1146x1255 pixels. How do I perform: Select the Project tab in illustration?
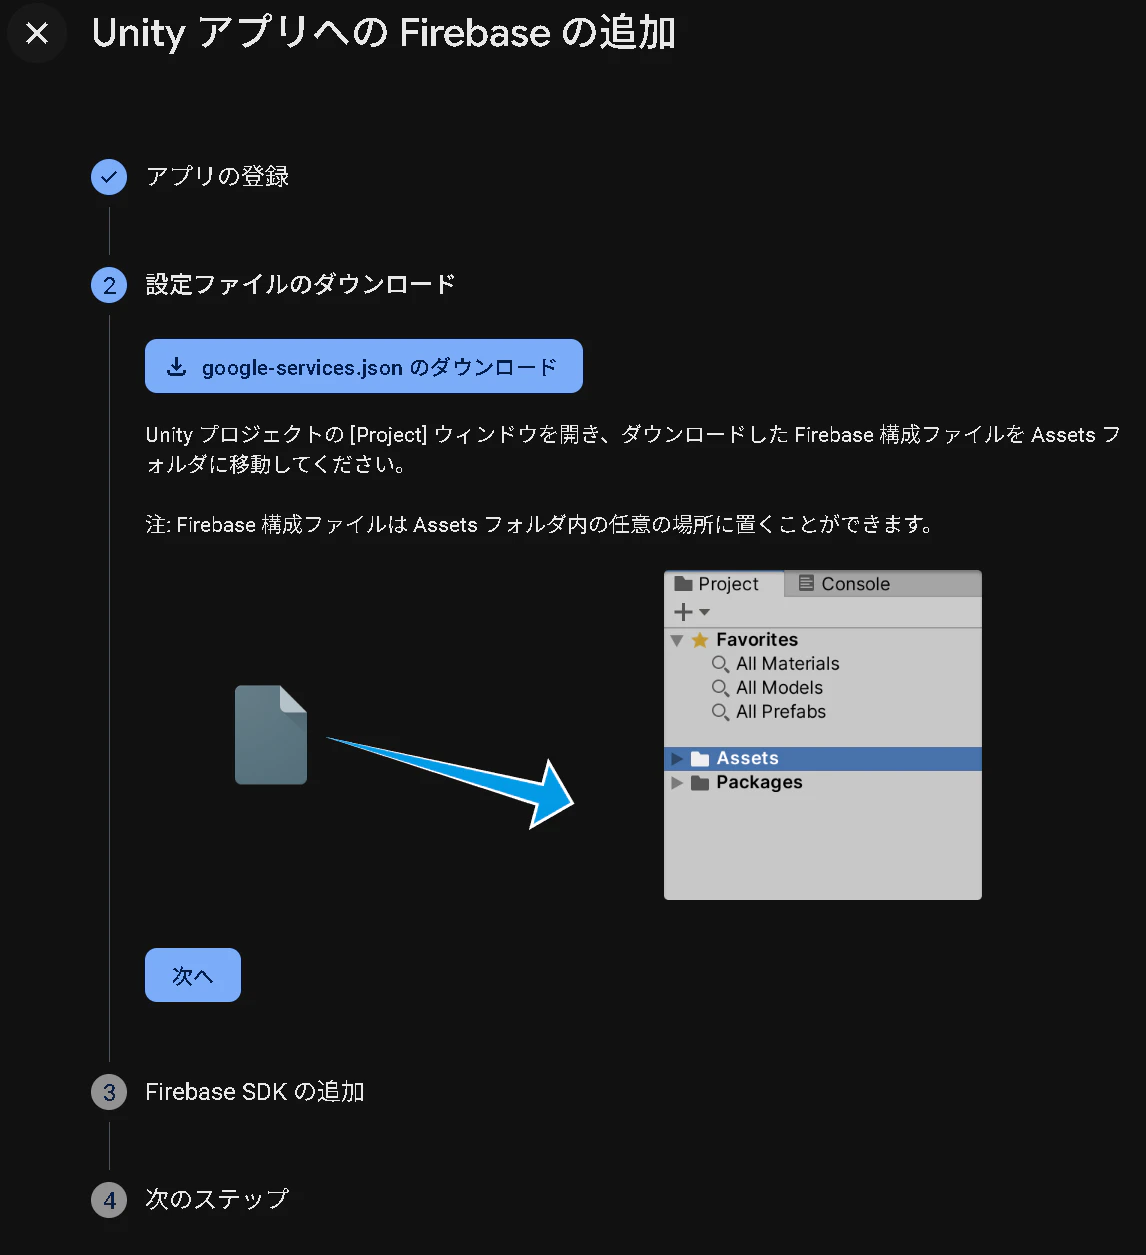point(725,584)
